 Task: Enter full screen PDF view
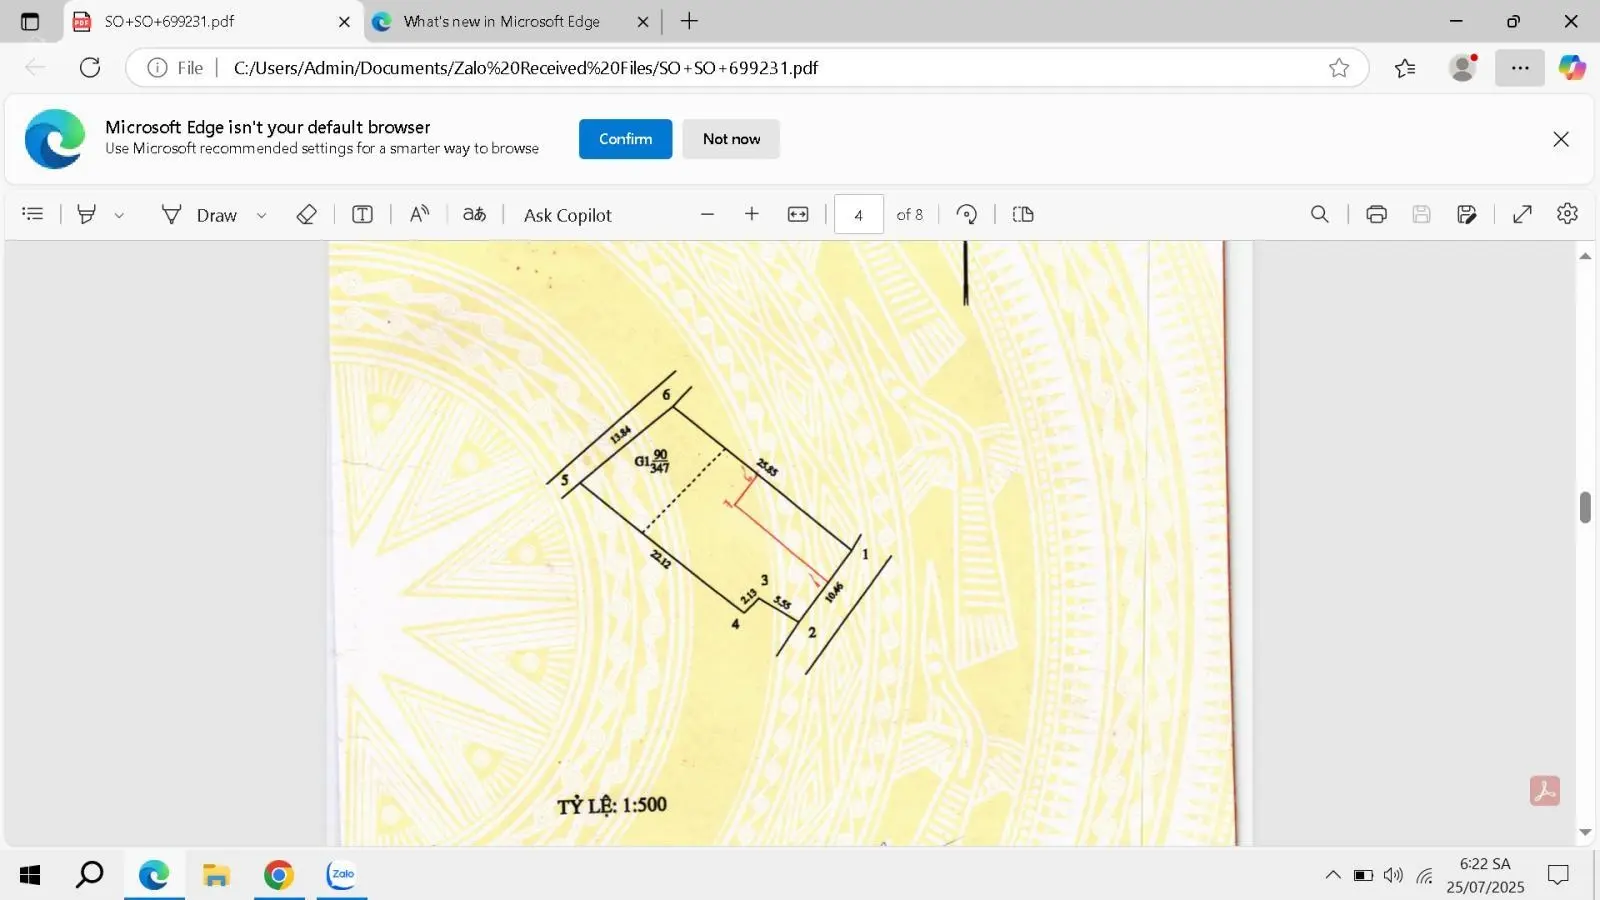[x=1523, y=214]
